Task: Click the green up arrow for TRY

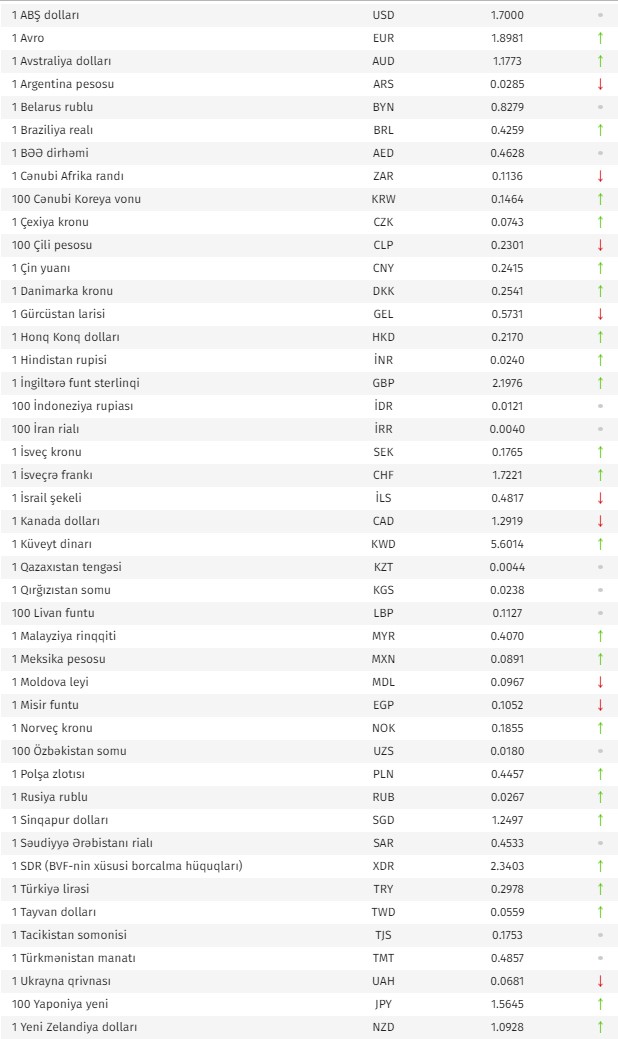Action: click(x=600, y=889)
